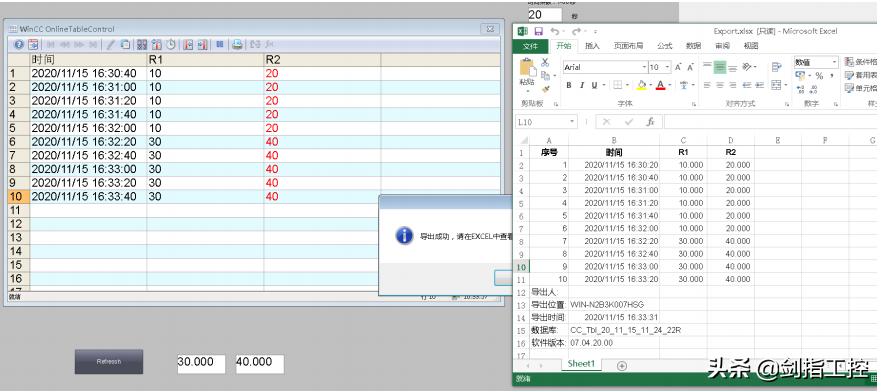Click WinCC 时间 column header
The height and width of the screenshot is (392, 881).
88,60
